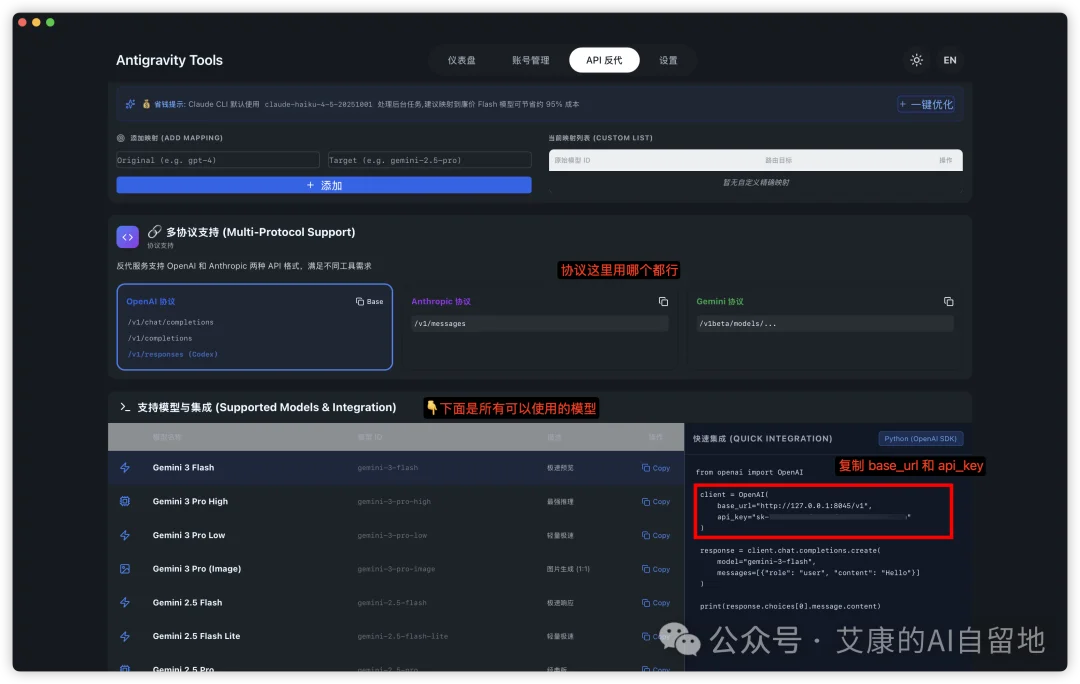Open the 设置 tab

coord(667,60)
